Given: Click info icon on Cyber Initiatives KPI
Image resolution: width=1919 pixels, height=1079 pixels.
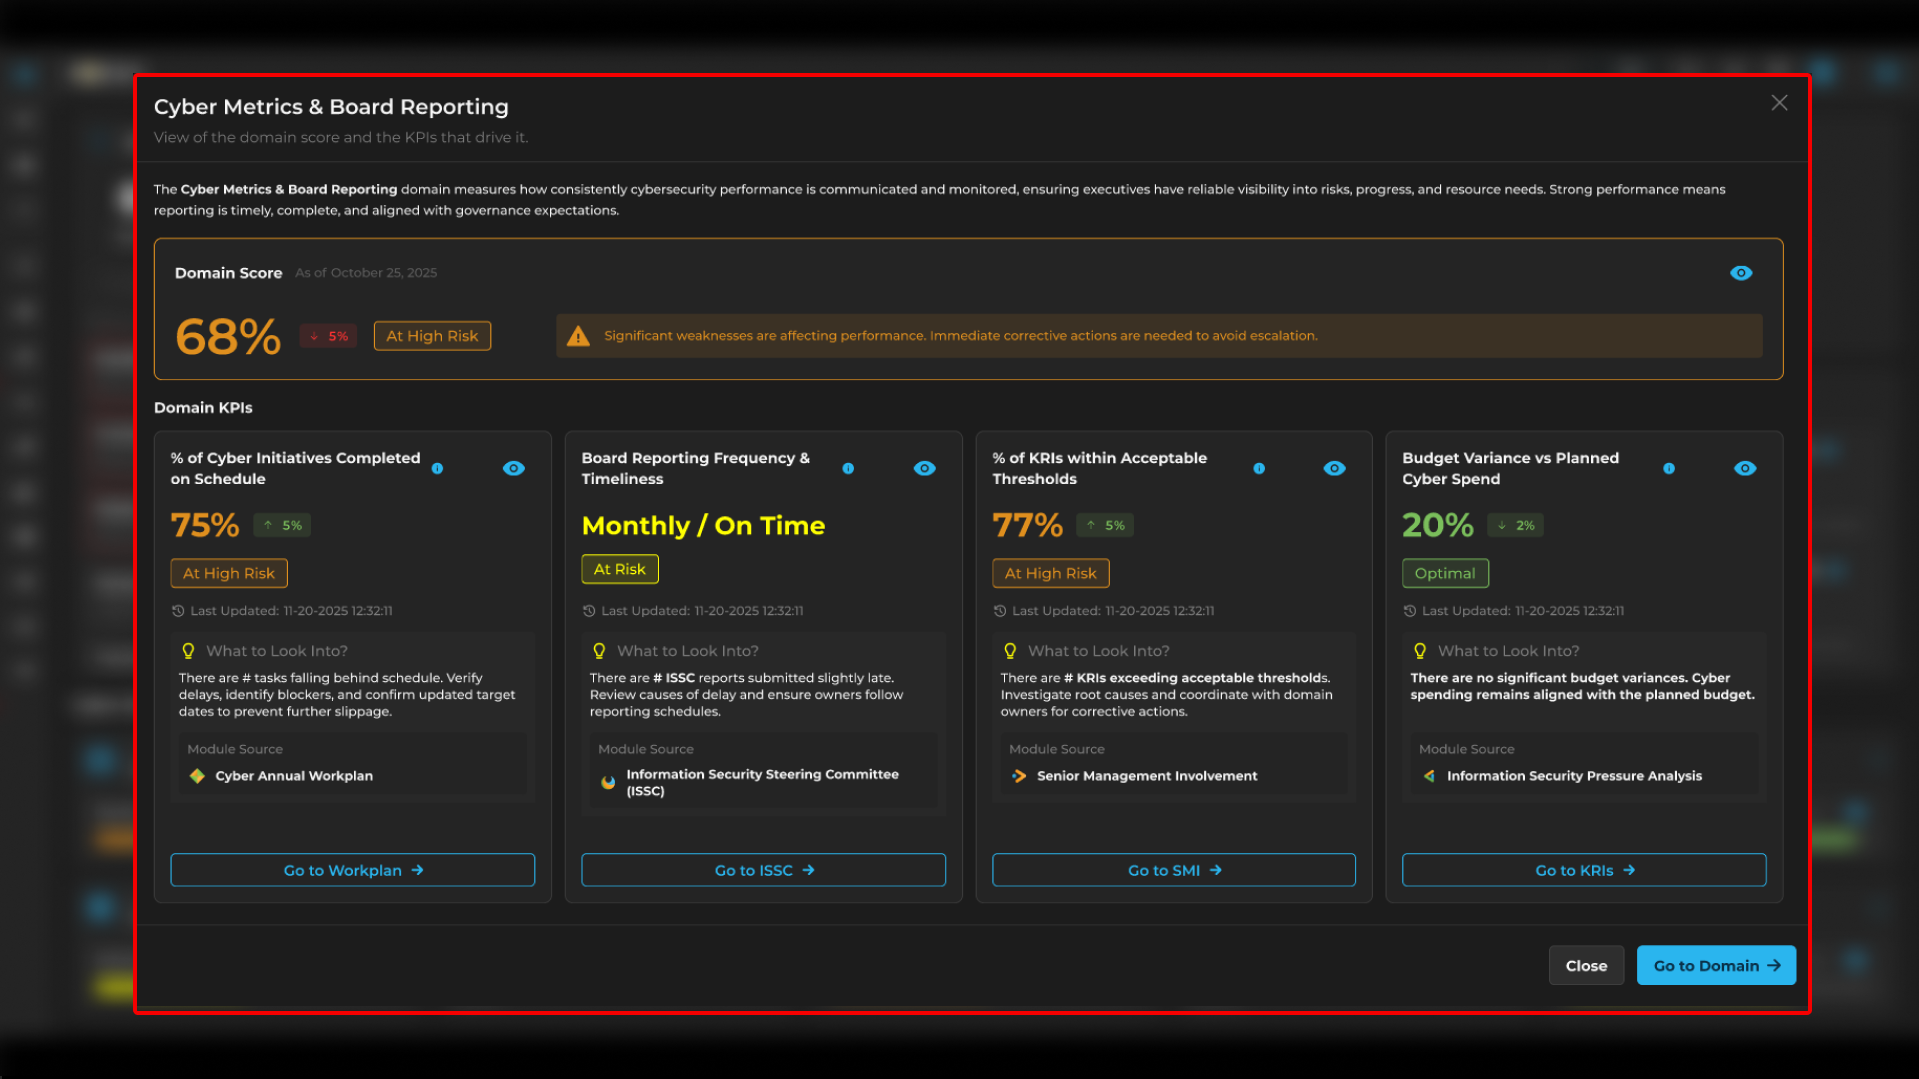Looking at the screenshot, I should pyautogui.click(x=437, y=468).
